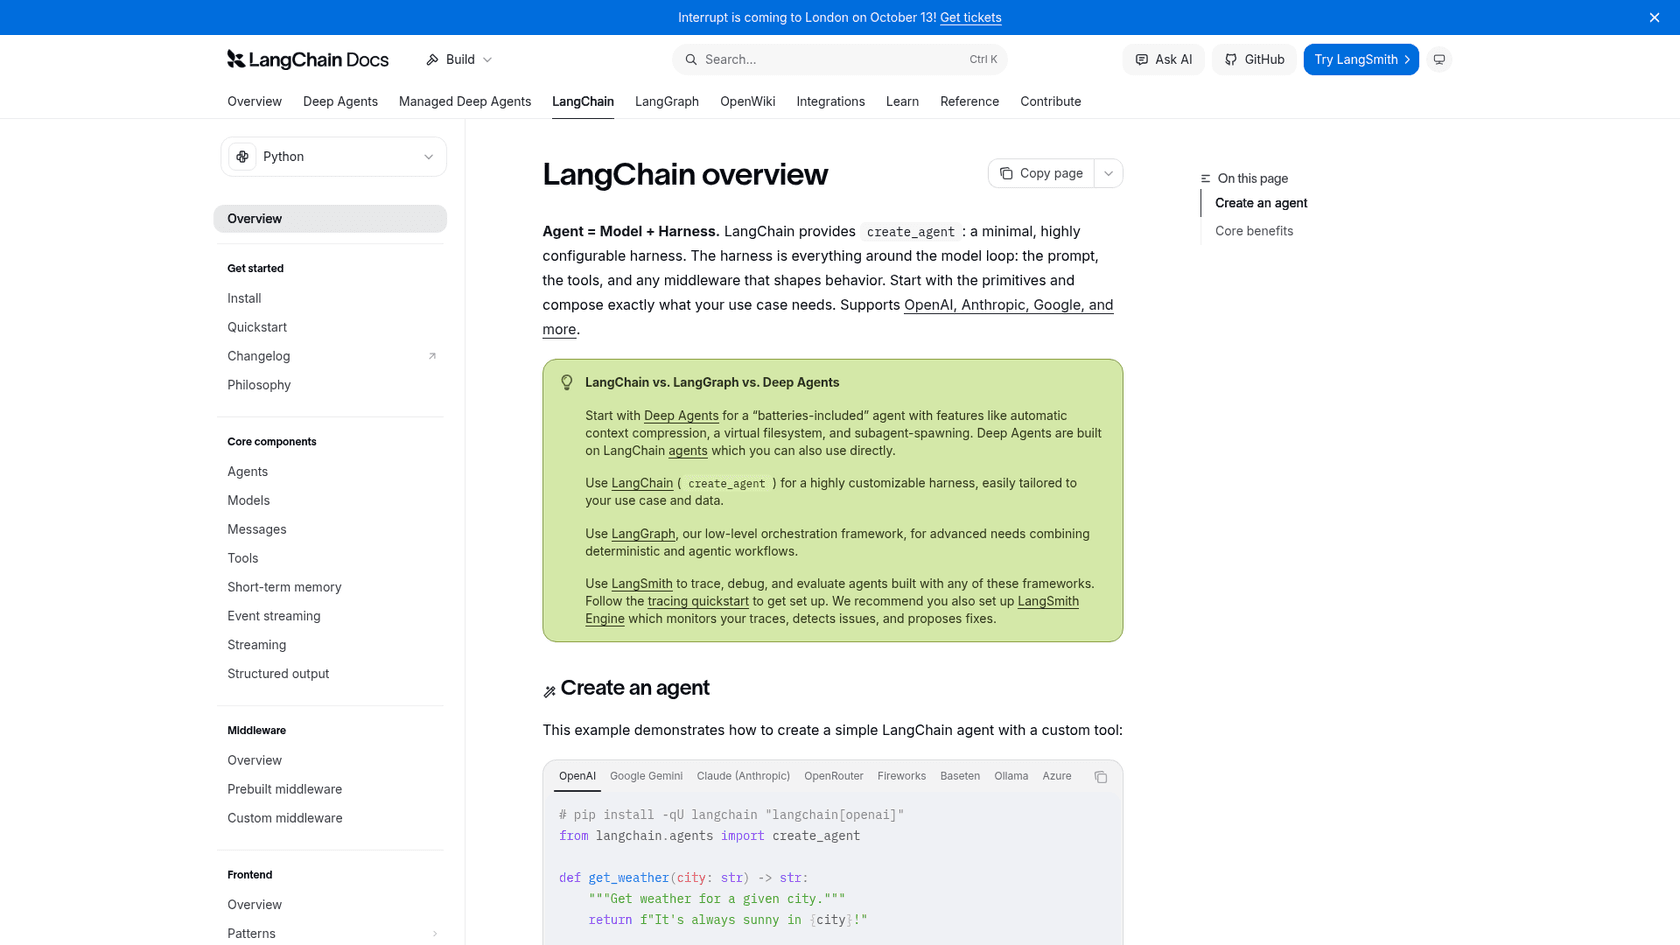Switch to the Deep Agents tab
Image resolution: width=1680 pixels, height=945 pixels.
[x=340, y=101]
